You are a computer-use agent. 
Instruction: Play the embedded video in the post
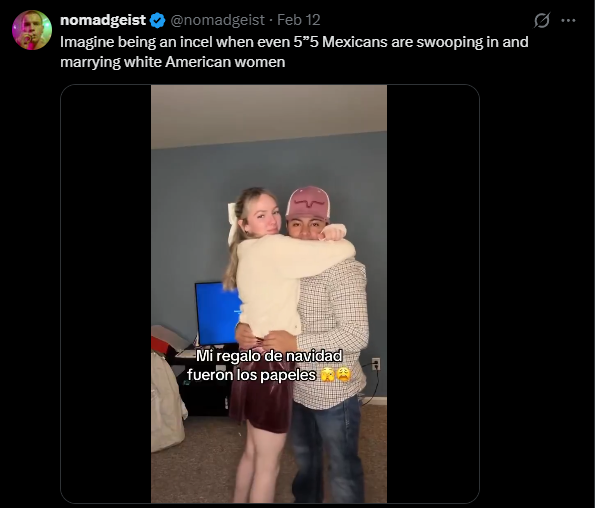(269, 294)
